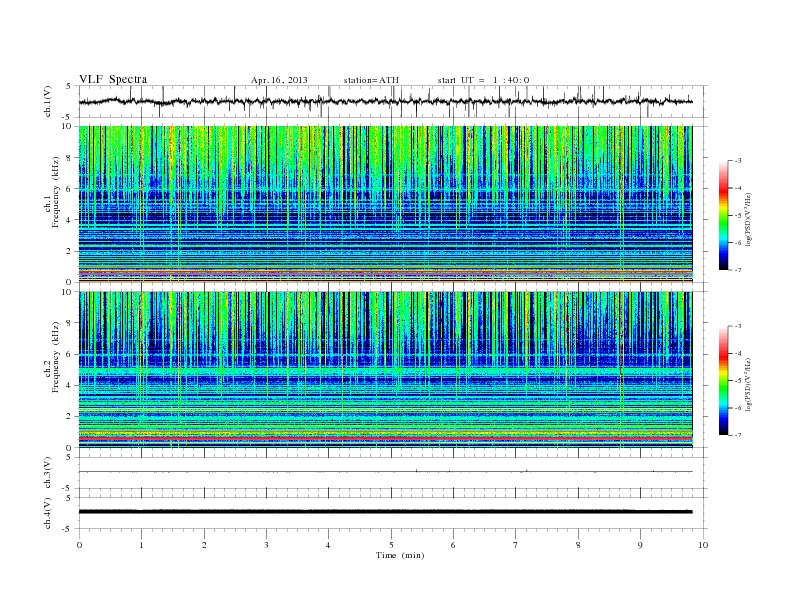This screenshot has width=792, height=612.
Task: Click the 'ch.4(V)' axis label
Action: [48, 513]
